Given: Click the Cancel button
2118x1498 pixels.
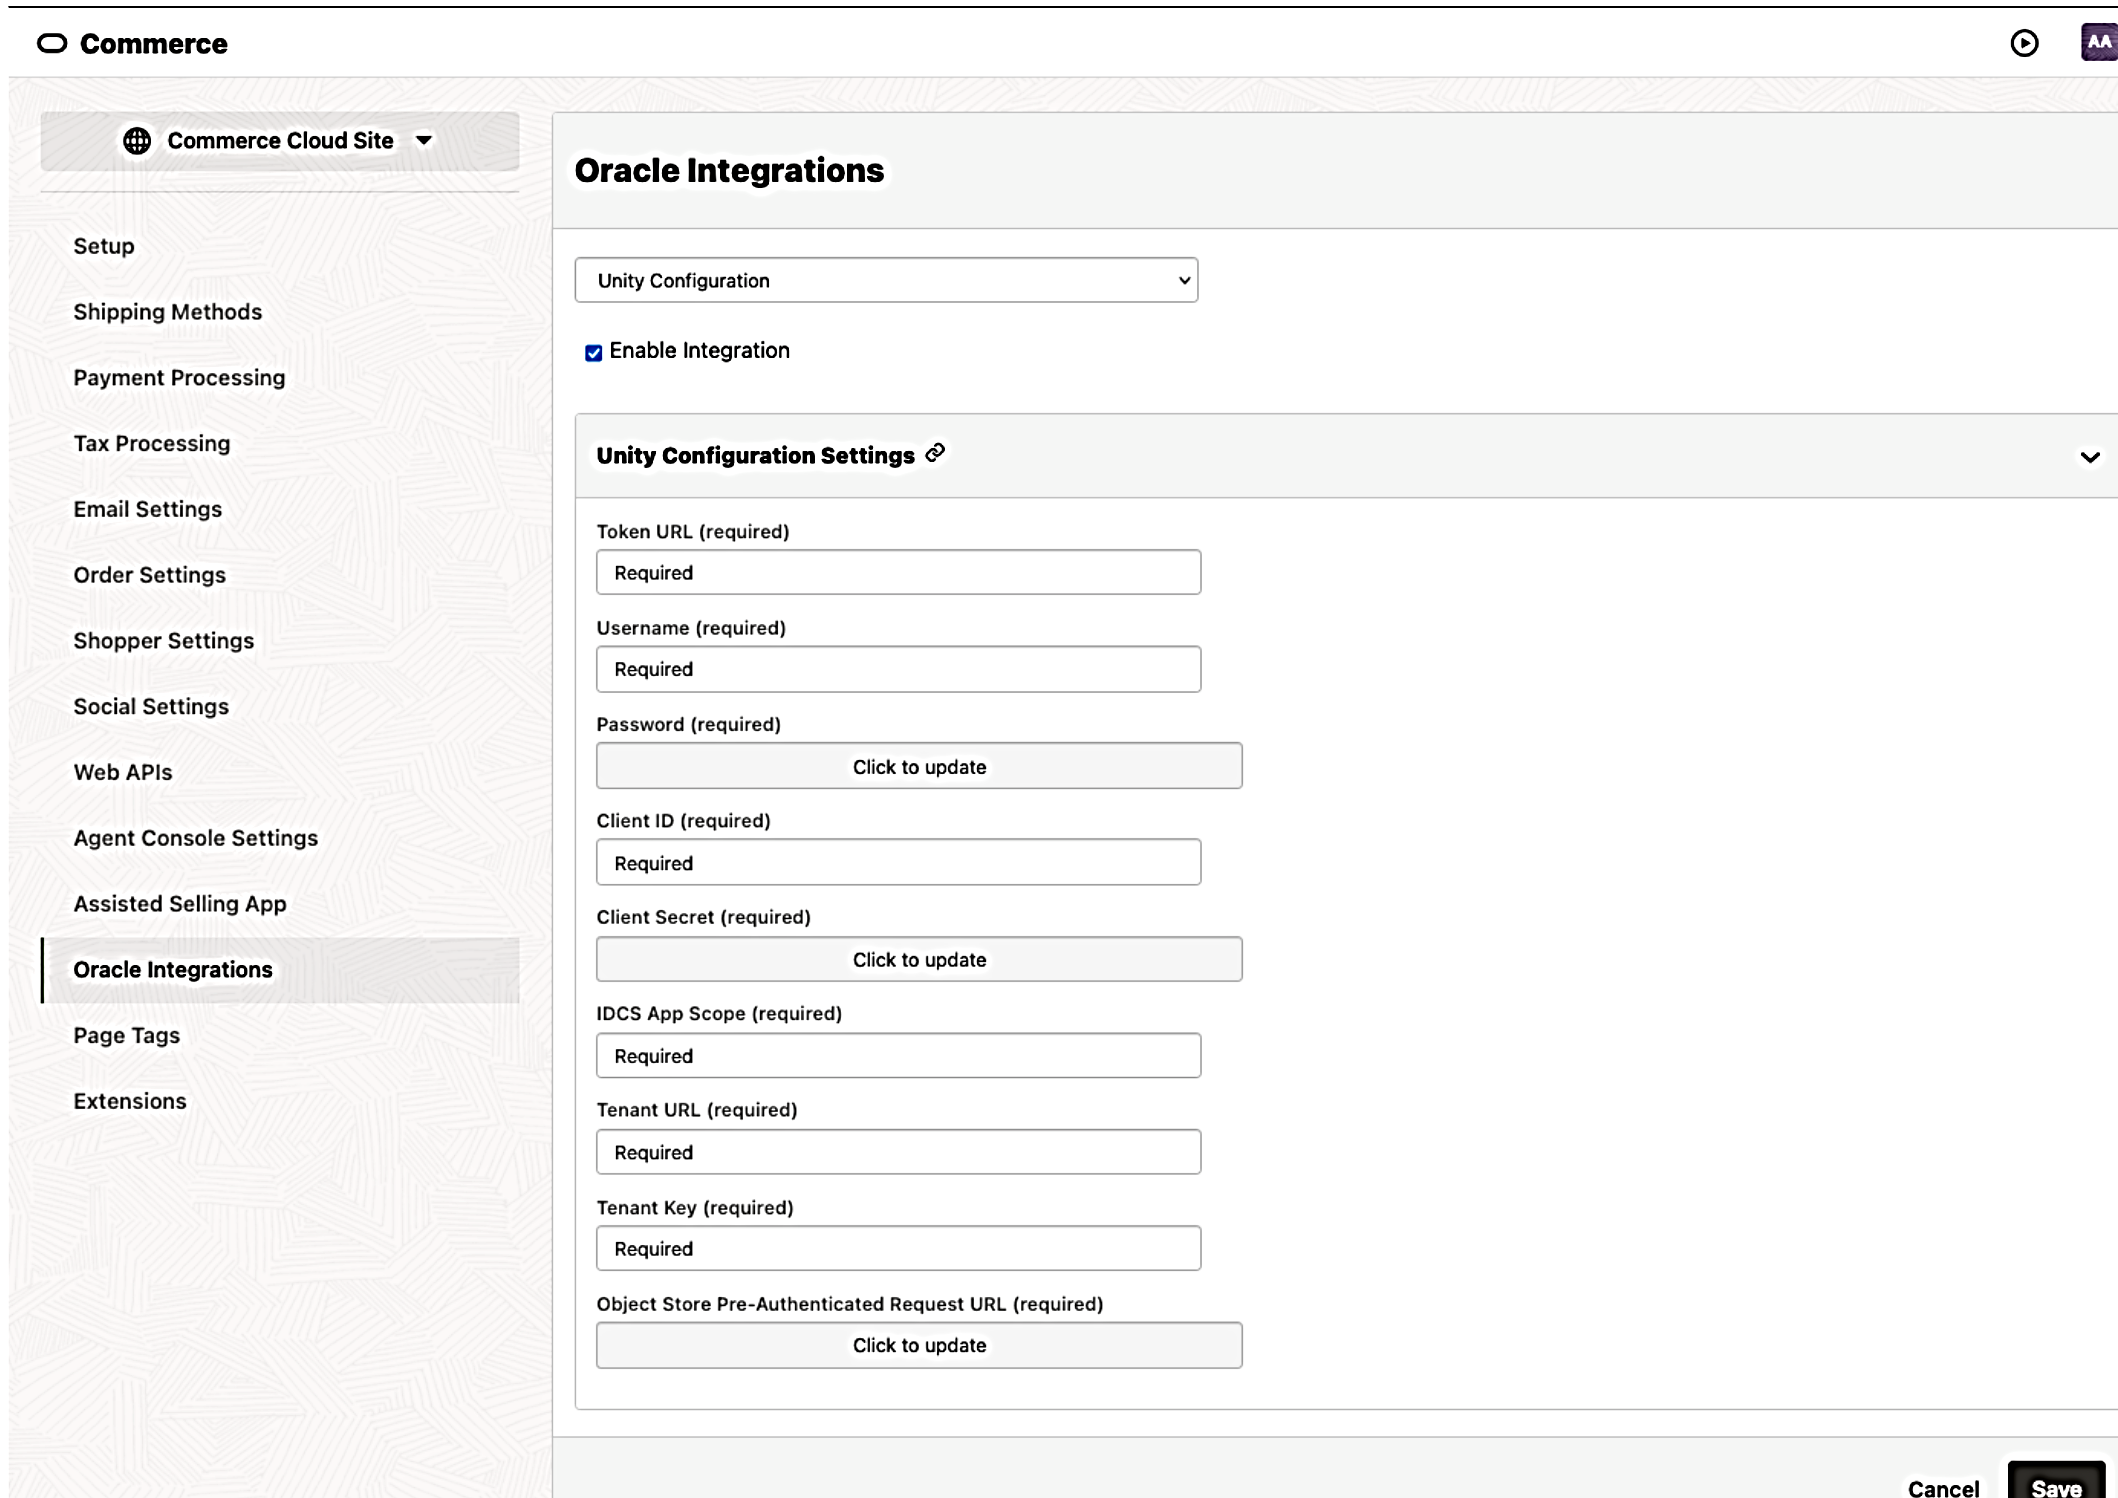Looking at the screenshot, I should click(x=1942, y=1488).
